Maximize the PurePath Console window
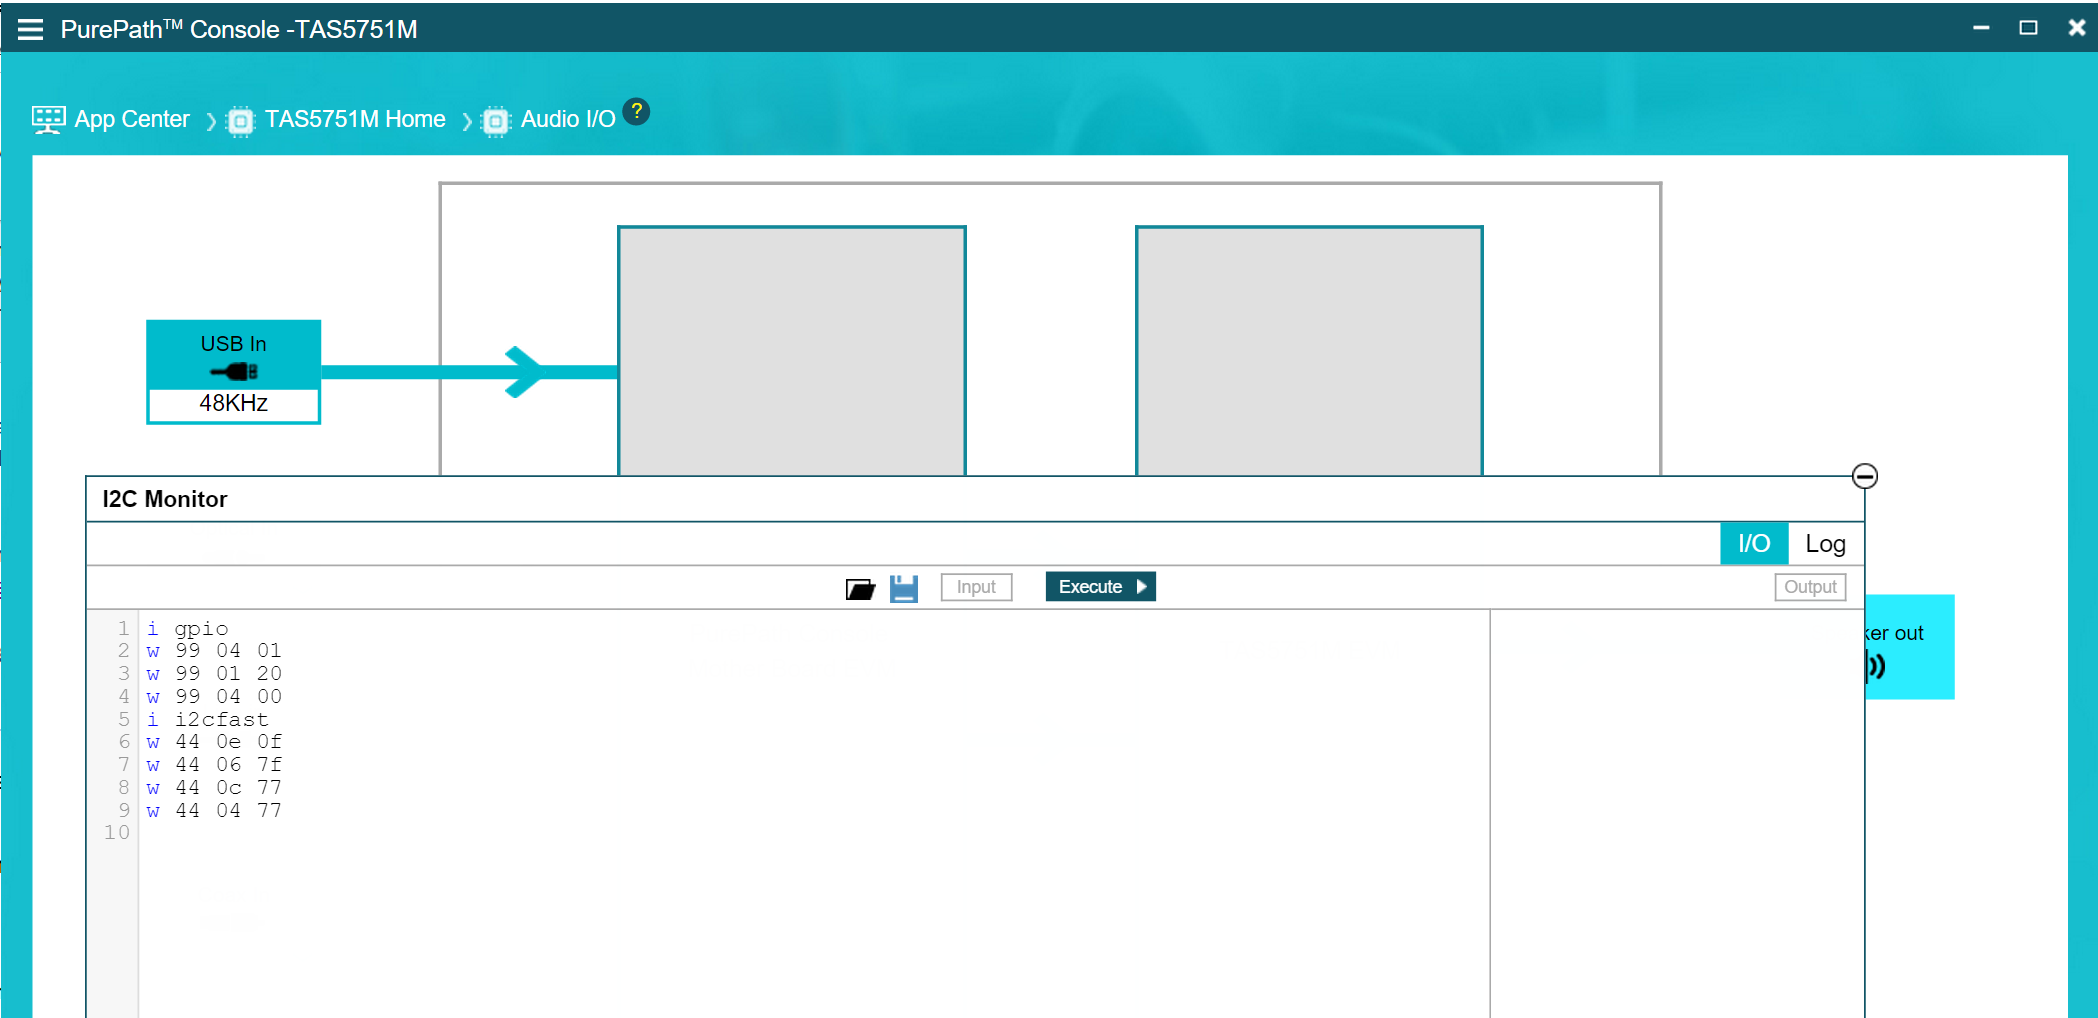Image resolution: width=2098 pixels, height=1018 pixels. [2028, 28]
